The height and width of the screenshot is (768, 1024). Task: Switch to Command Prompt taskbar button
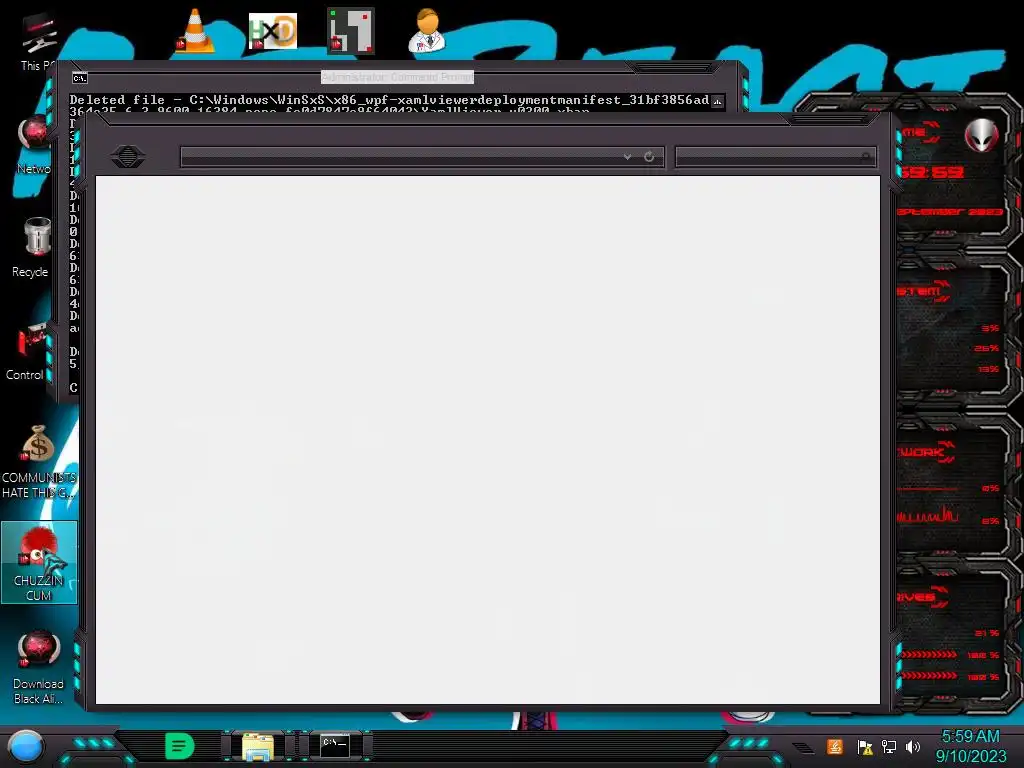click(x=335, y=746)
